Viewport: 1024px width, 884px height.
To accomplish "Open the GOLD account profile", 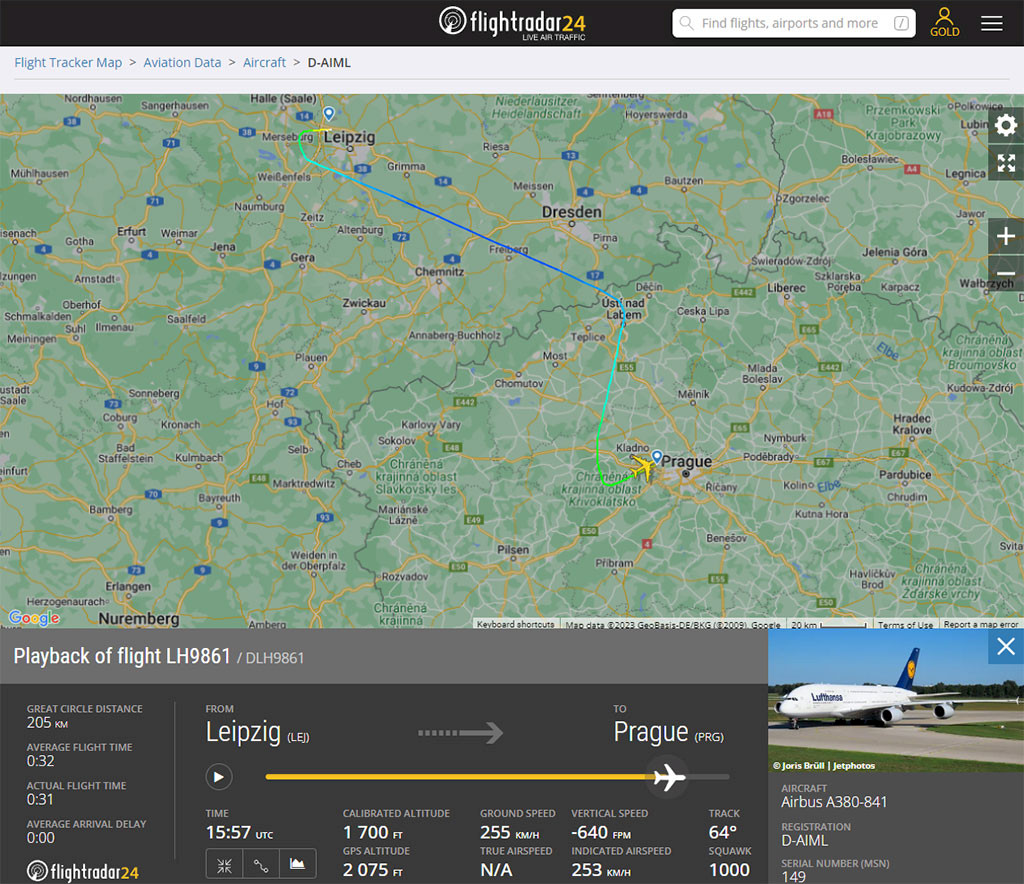I will click(944, 22).
